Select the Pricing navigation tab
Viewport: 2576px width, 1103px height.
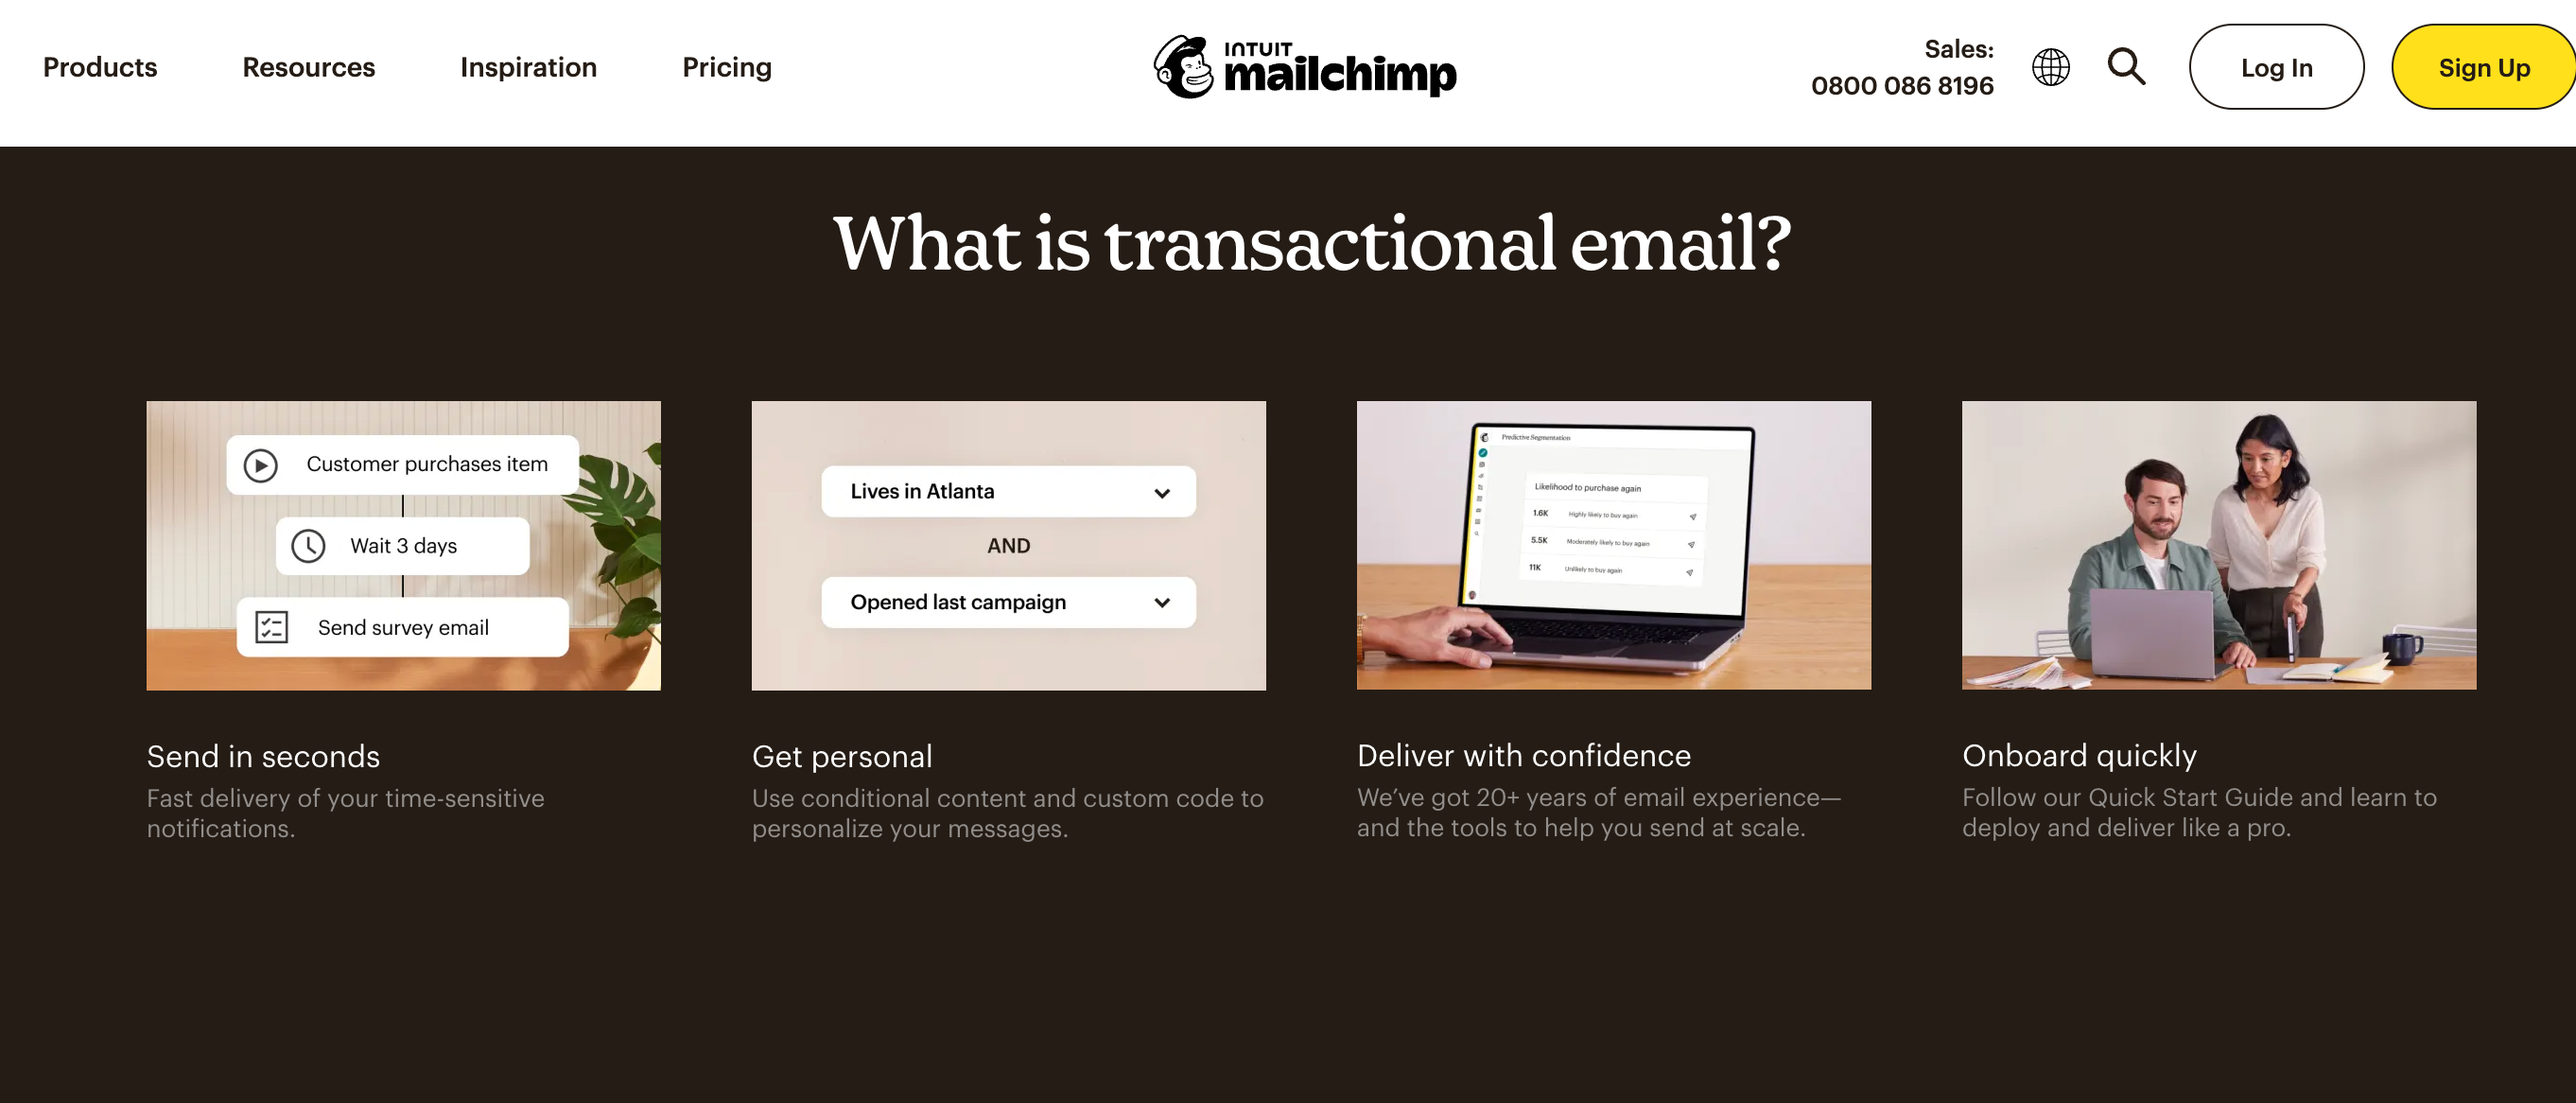[x=726, y=67]
